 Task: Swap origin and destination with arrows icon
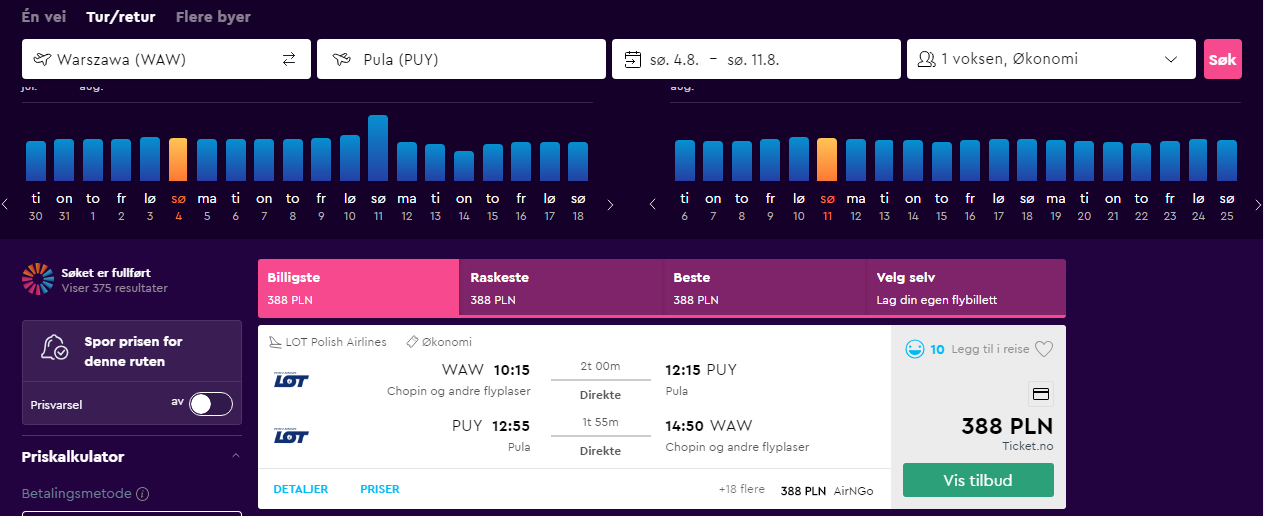click(289, 59)
